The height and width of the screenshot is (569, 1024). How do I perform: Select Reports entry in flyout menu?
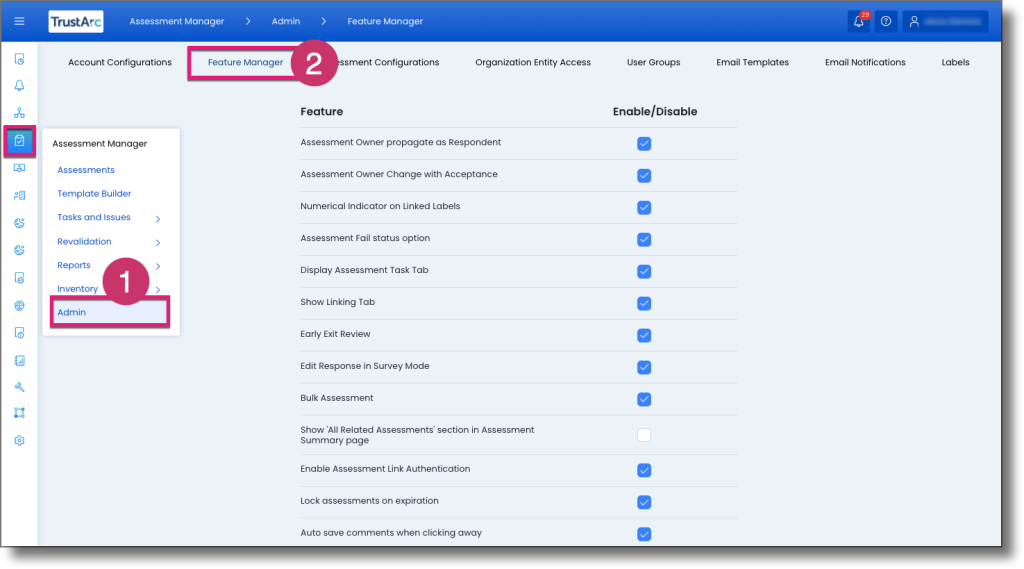tap(74, 265)
